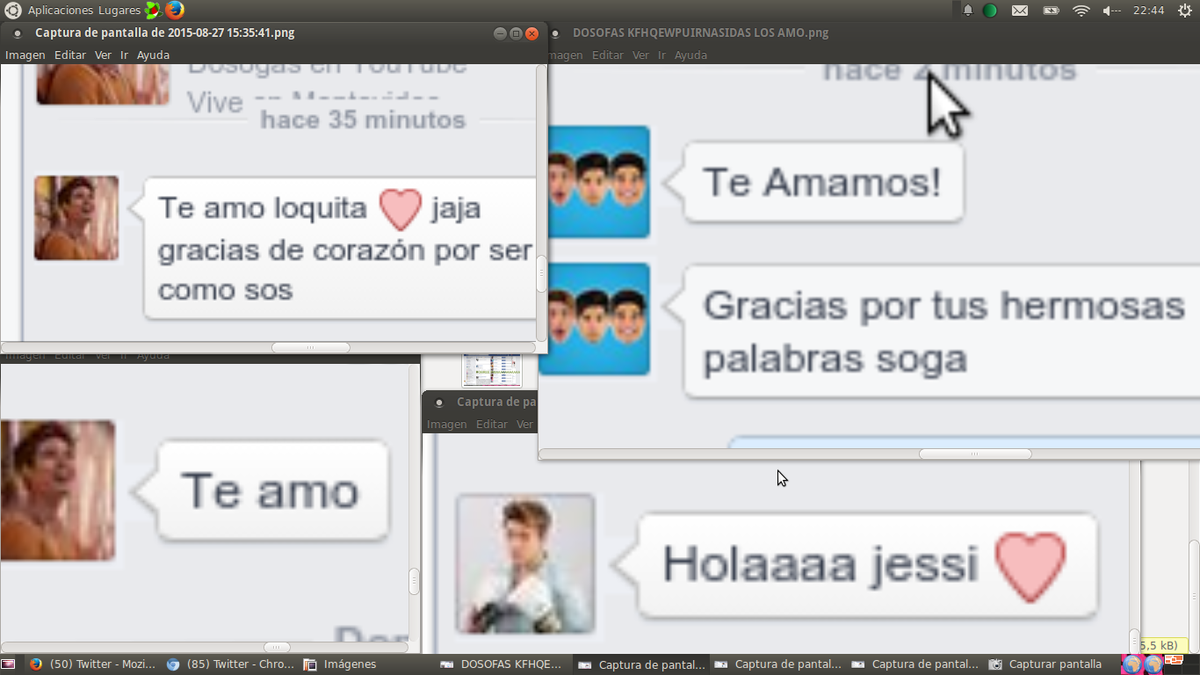The width and height of the screenshot is (1200, 675).
Task: Open the Lugares menu in the top panel
Action: 119,10
